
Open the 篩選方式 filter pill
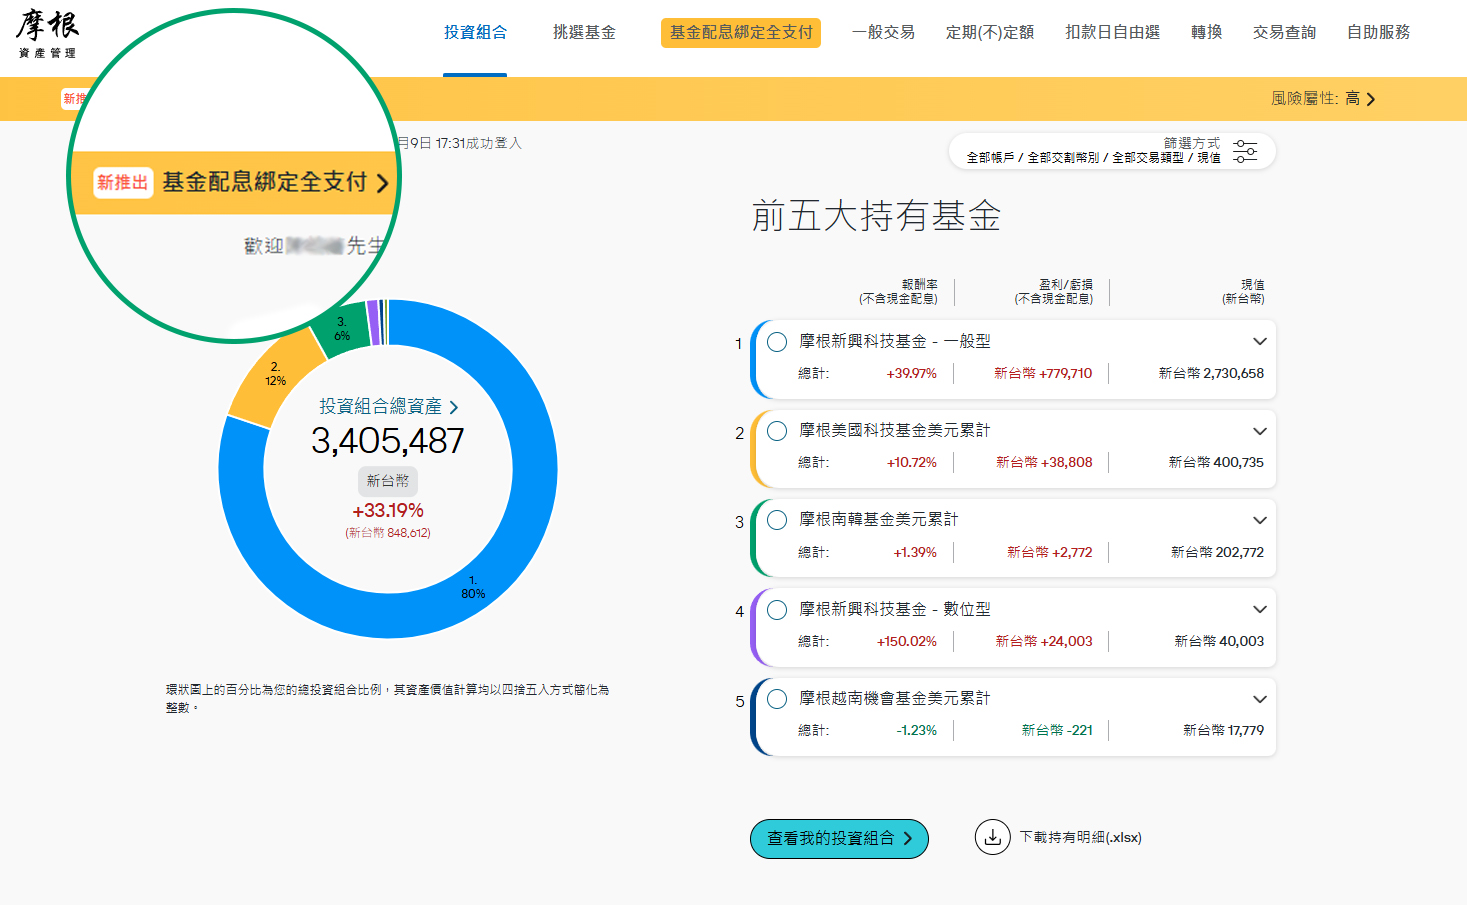pos(1112,151)
